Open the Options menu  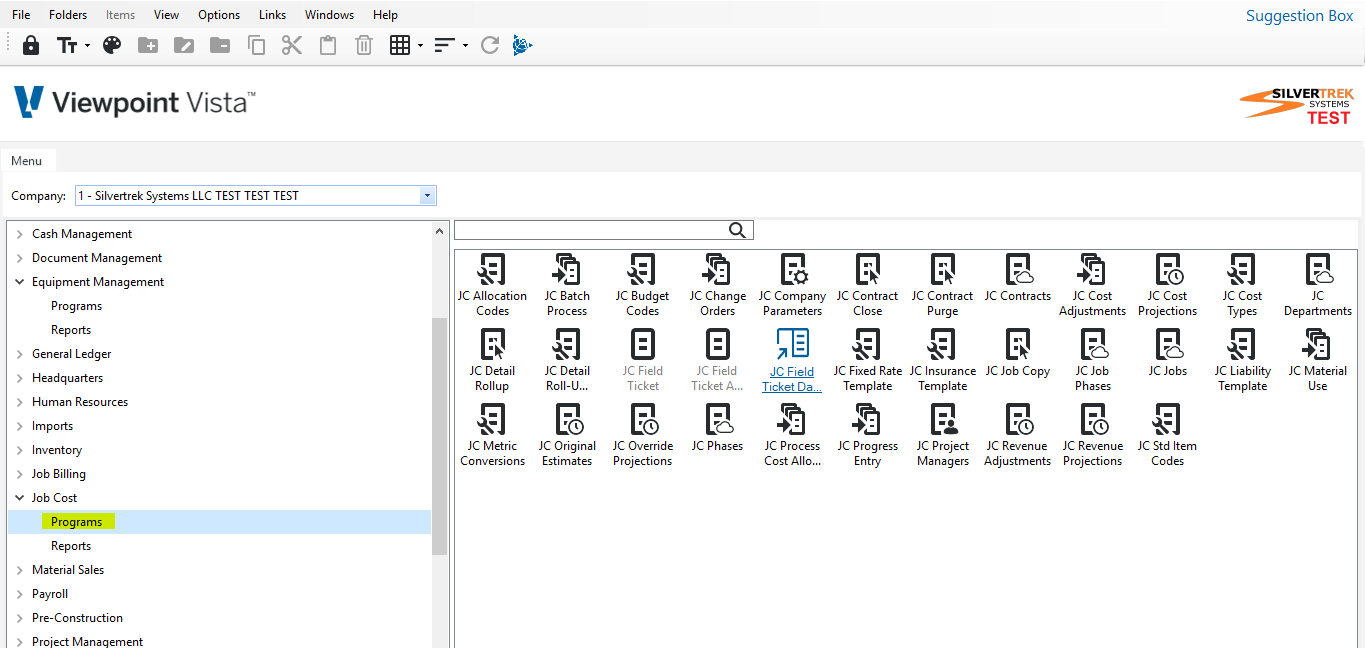click(219, 15)
